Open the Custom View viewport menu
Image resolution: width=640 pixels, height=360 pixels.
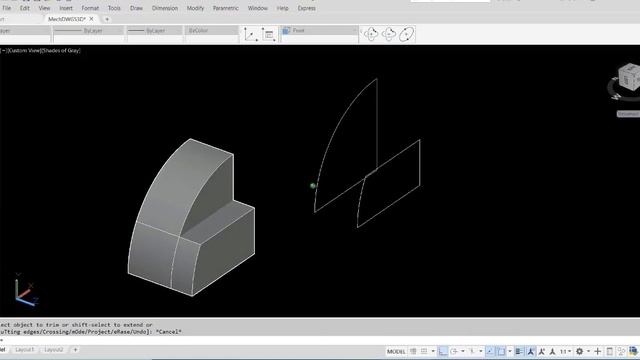[x=23, y=51]
